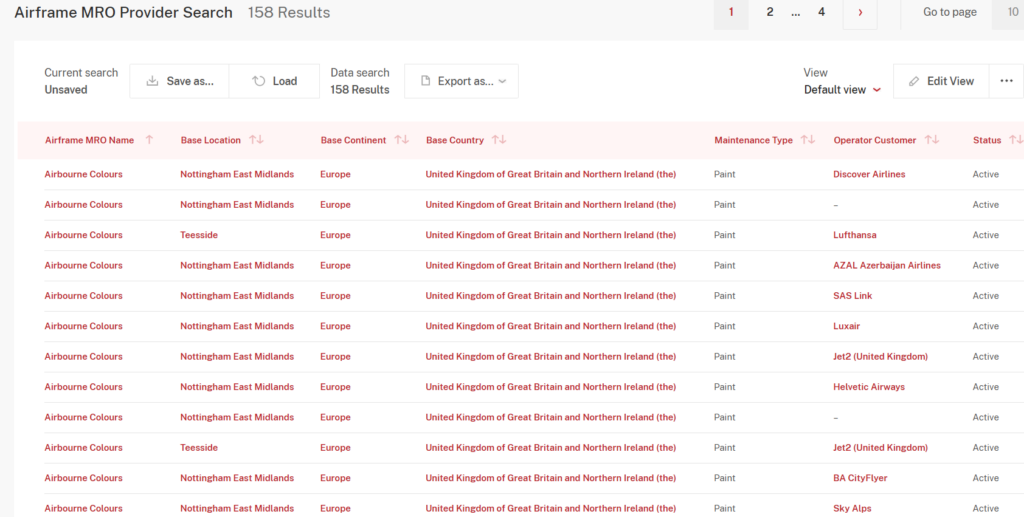Open Lufthansa operator link

coord(855,235)
